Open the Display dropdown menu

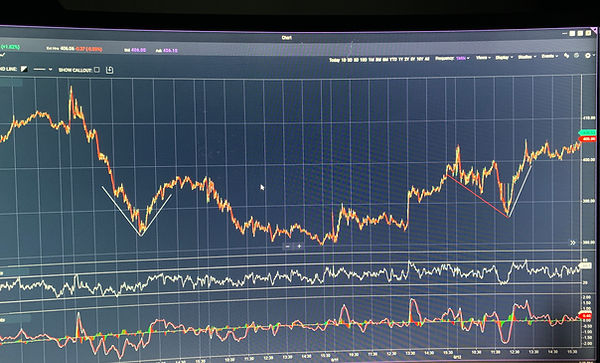coord(504,57)
